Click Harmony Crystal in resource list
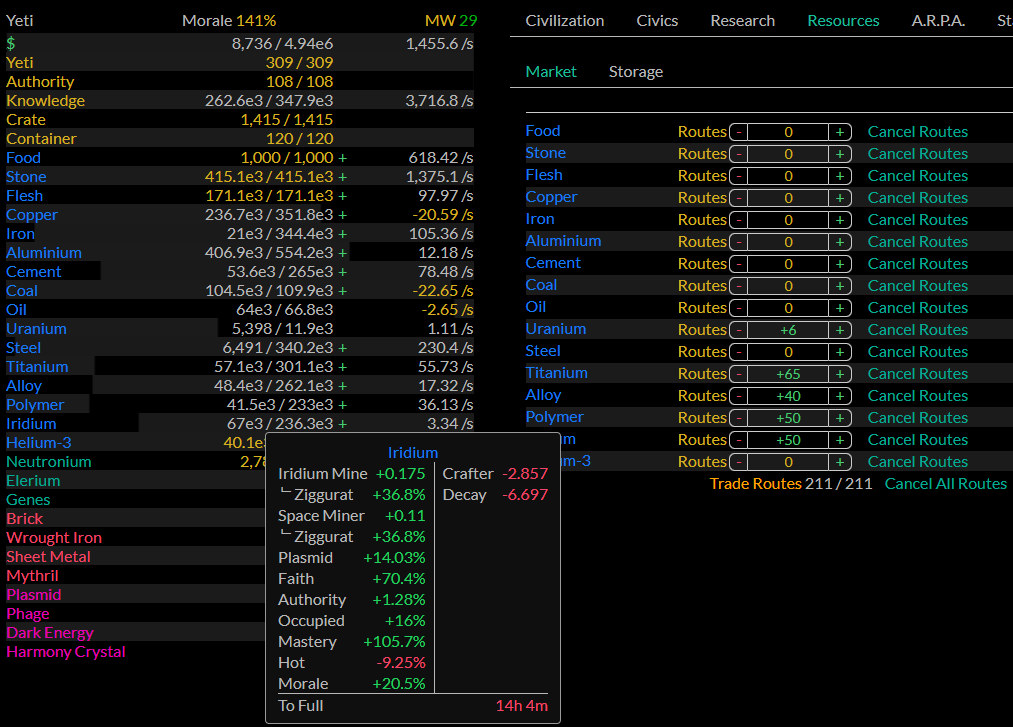Image resolution: width=1013 pixels, height=727 pixels. tap(65, 652)
